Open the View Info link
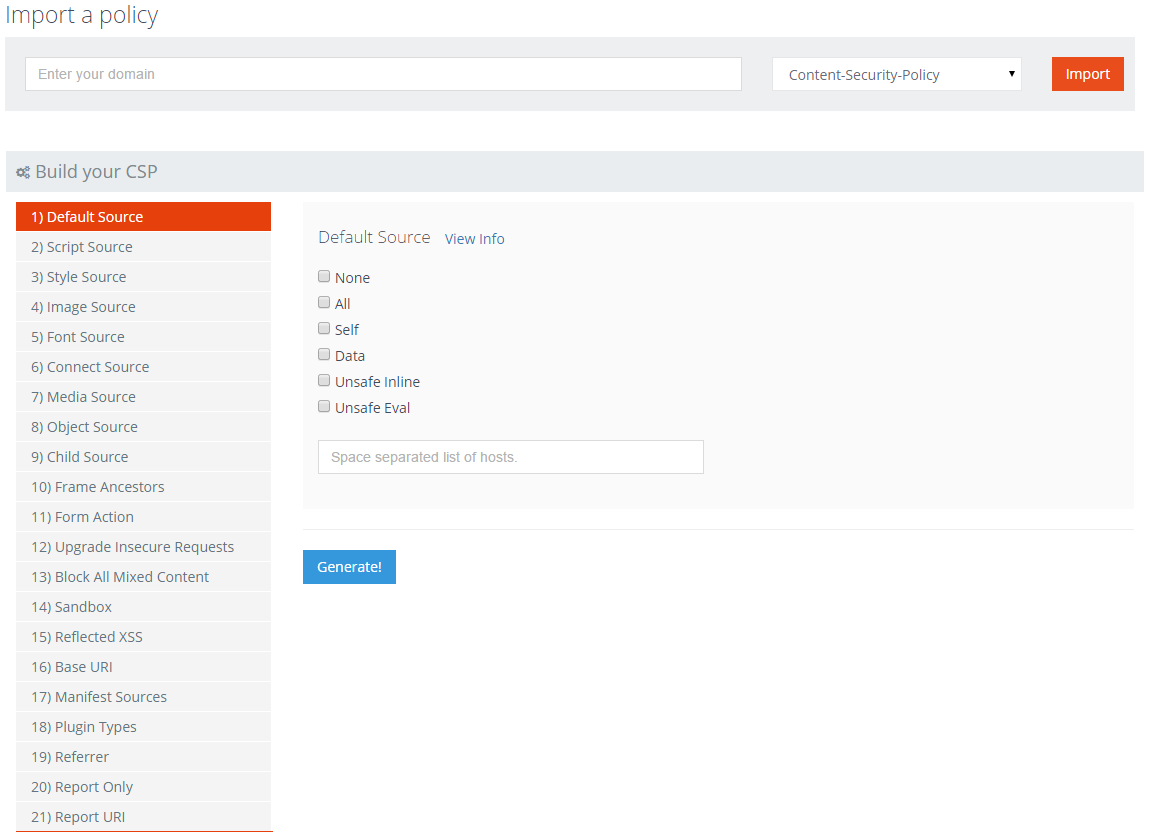 click(474, 239)
